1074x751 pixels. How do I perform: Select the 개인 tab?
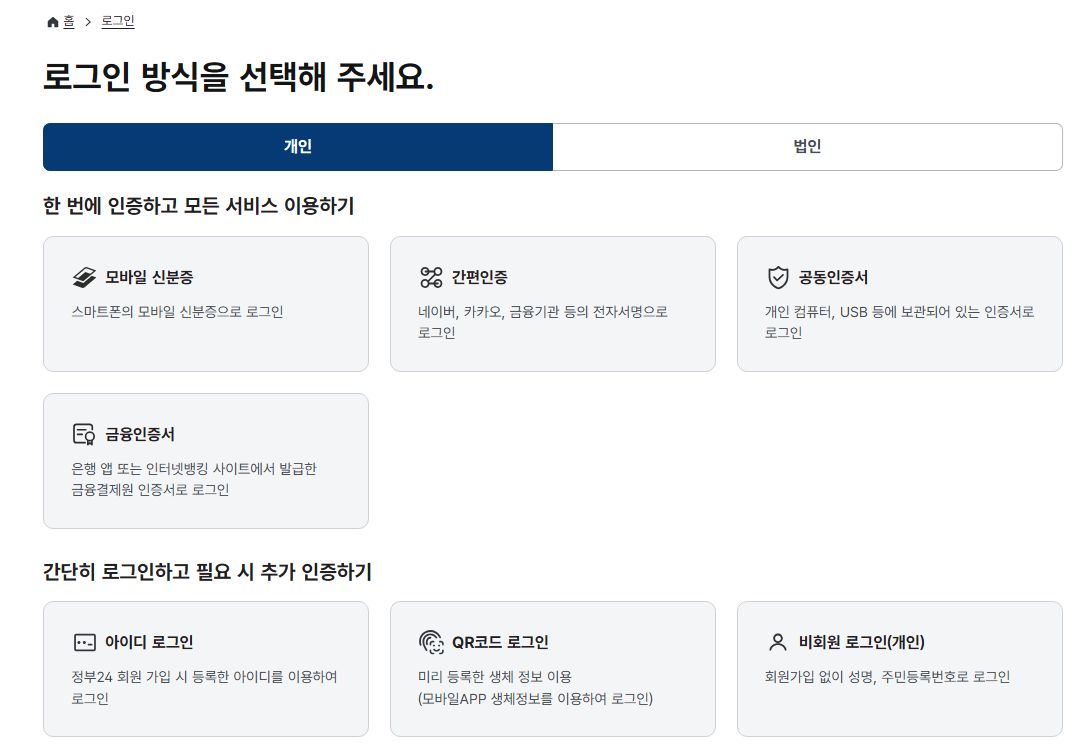point(297,147)
